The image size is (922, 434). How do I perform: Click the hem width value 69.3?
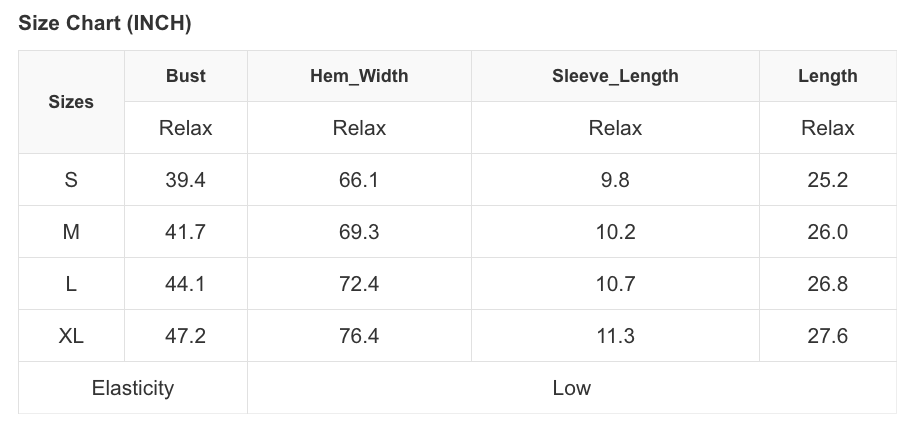point(359,232)
